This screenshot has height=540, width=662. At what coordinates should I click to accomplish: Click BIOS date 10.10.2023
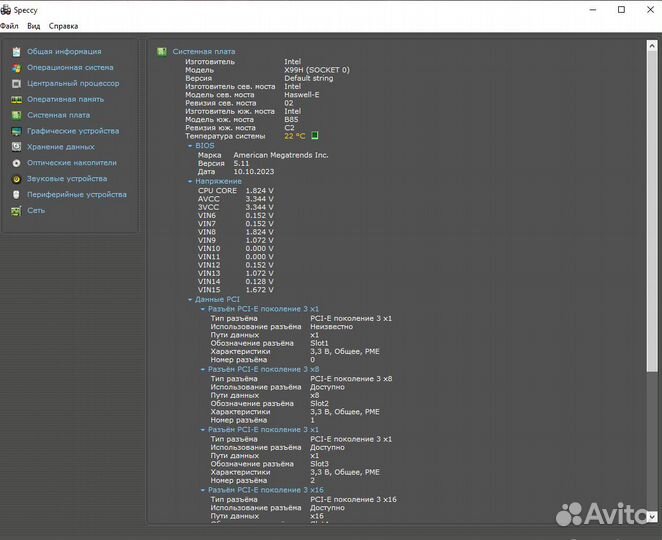[x=254, y=172]
